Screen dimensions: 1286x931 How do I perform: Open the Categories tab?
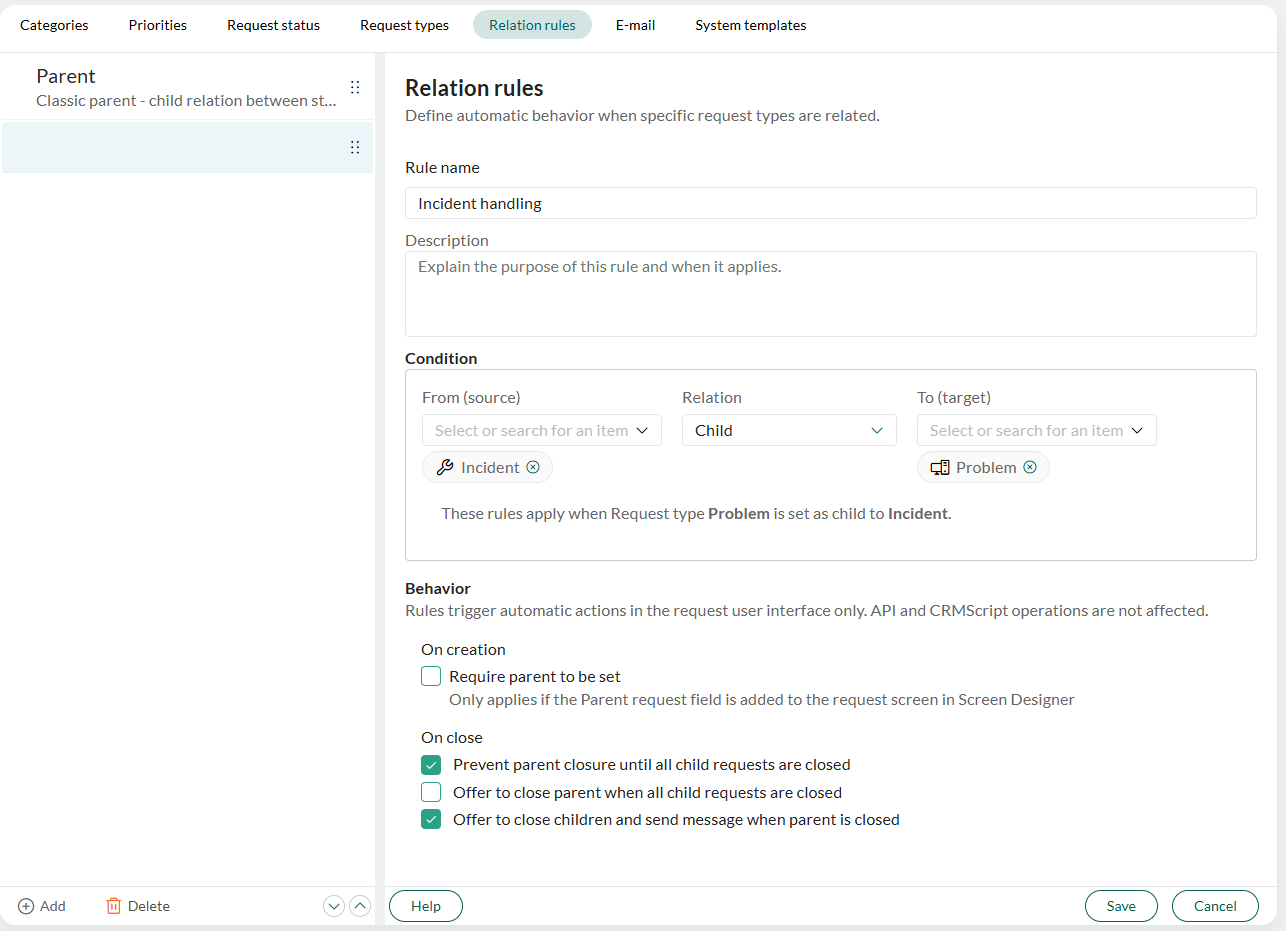coord(54,25)
